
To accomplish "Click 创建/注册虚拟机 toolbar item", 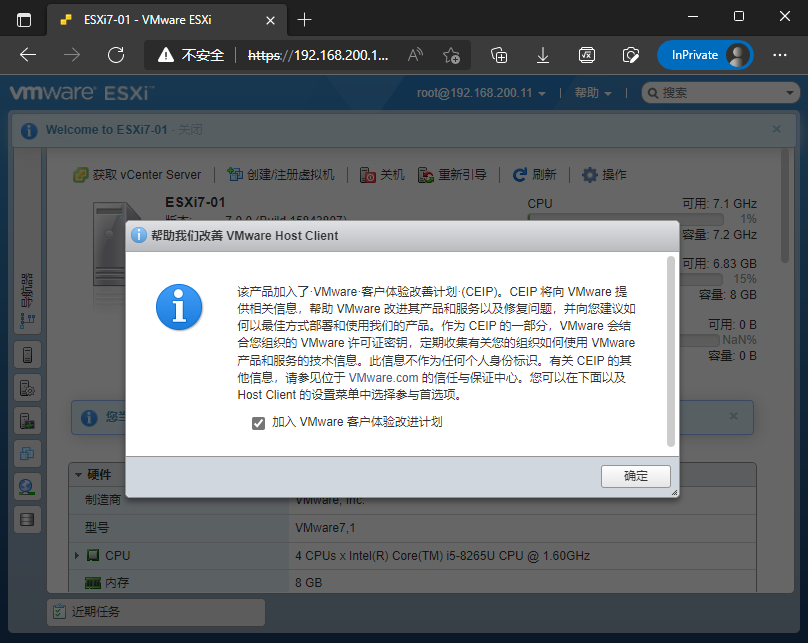I will point(281,175).
